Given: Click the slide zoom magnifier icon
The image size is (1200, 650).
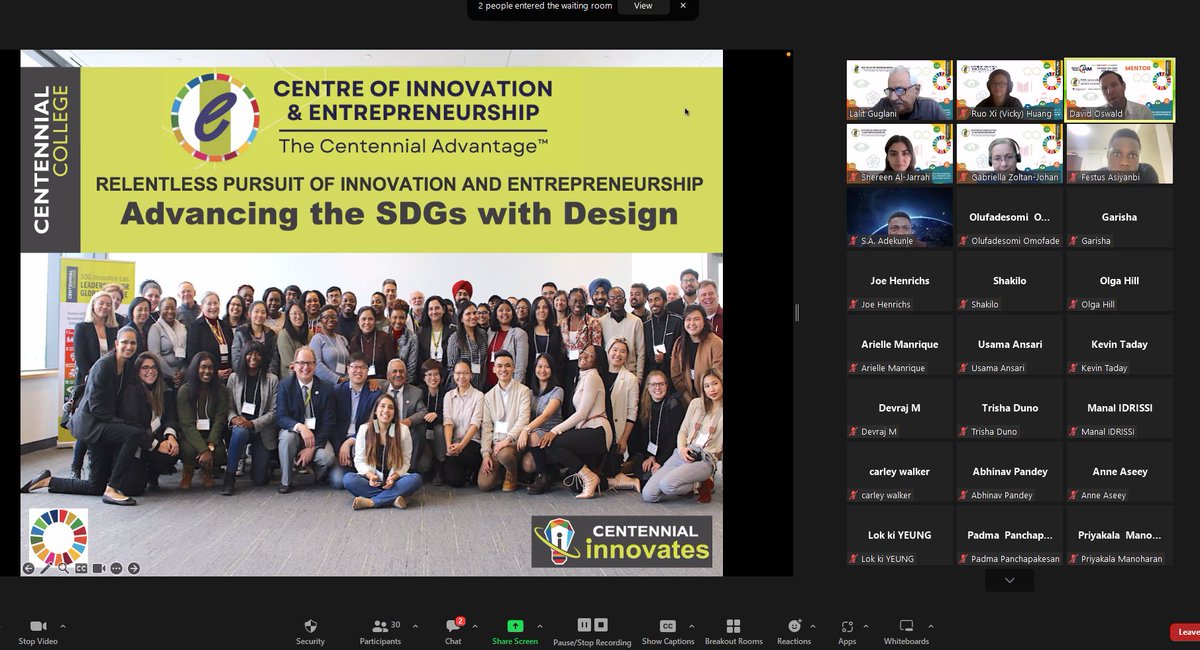Looking at the screenshot, I should 64,568.
